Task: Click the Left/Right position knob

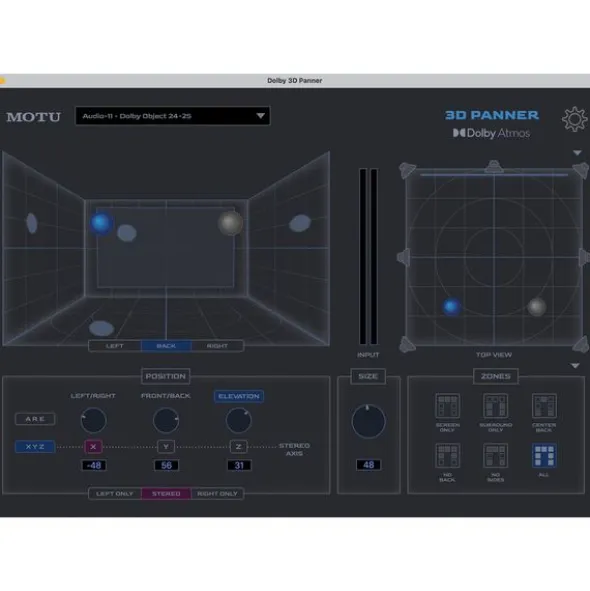Action: pos(93,420)
